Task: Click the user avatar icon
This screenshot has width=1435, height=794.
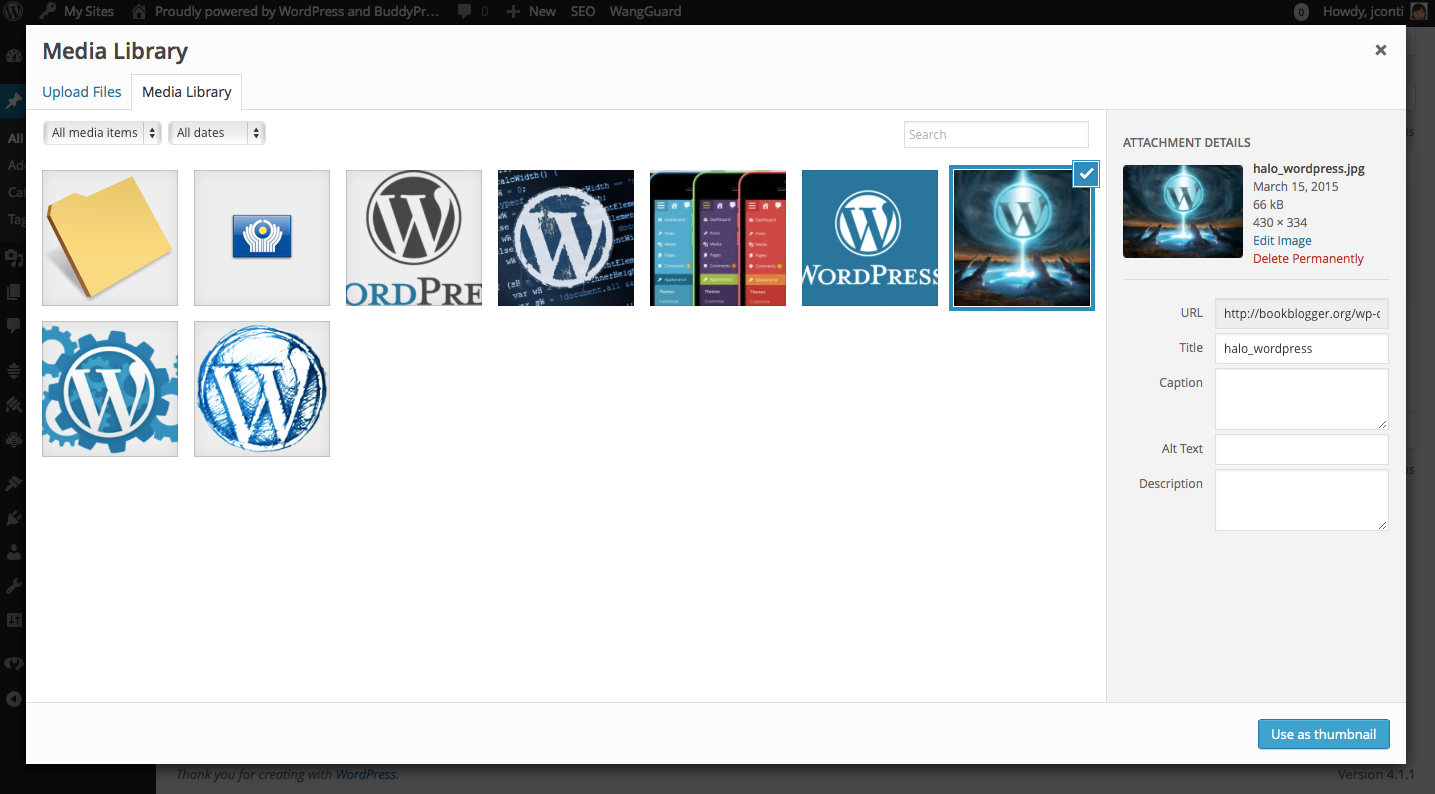Action: pos(1418,12)
